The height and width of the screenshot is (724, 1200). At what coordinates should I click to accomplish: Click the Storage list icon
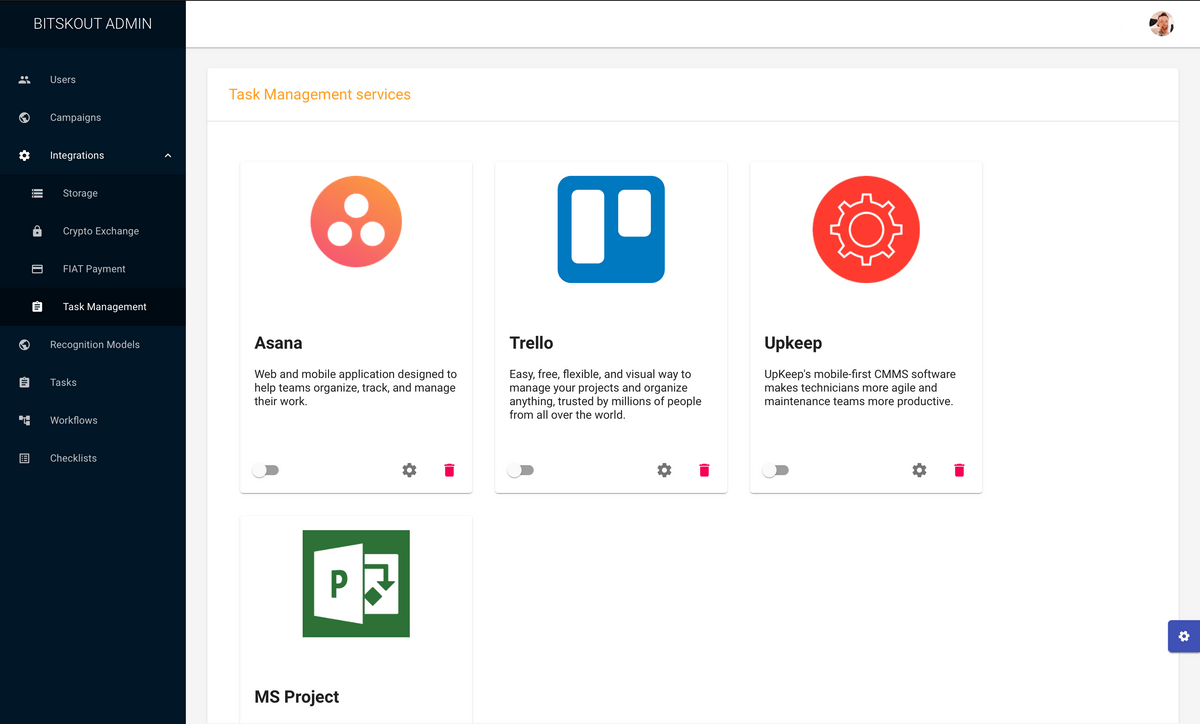coord(37,194)
